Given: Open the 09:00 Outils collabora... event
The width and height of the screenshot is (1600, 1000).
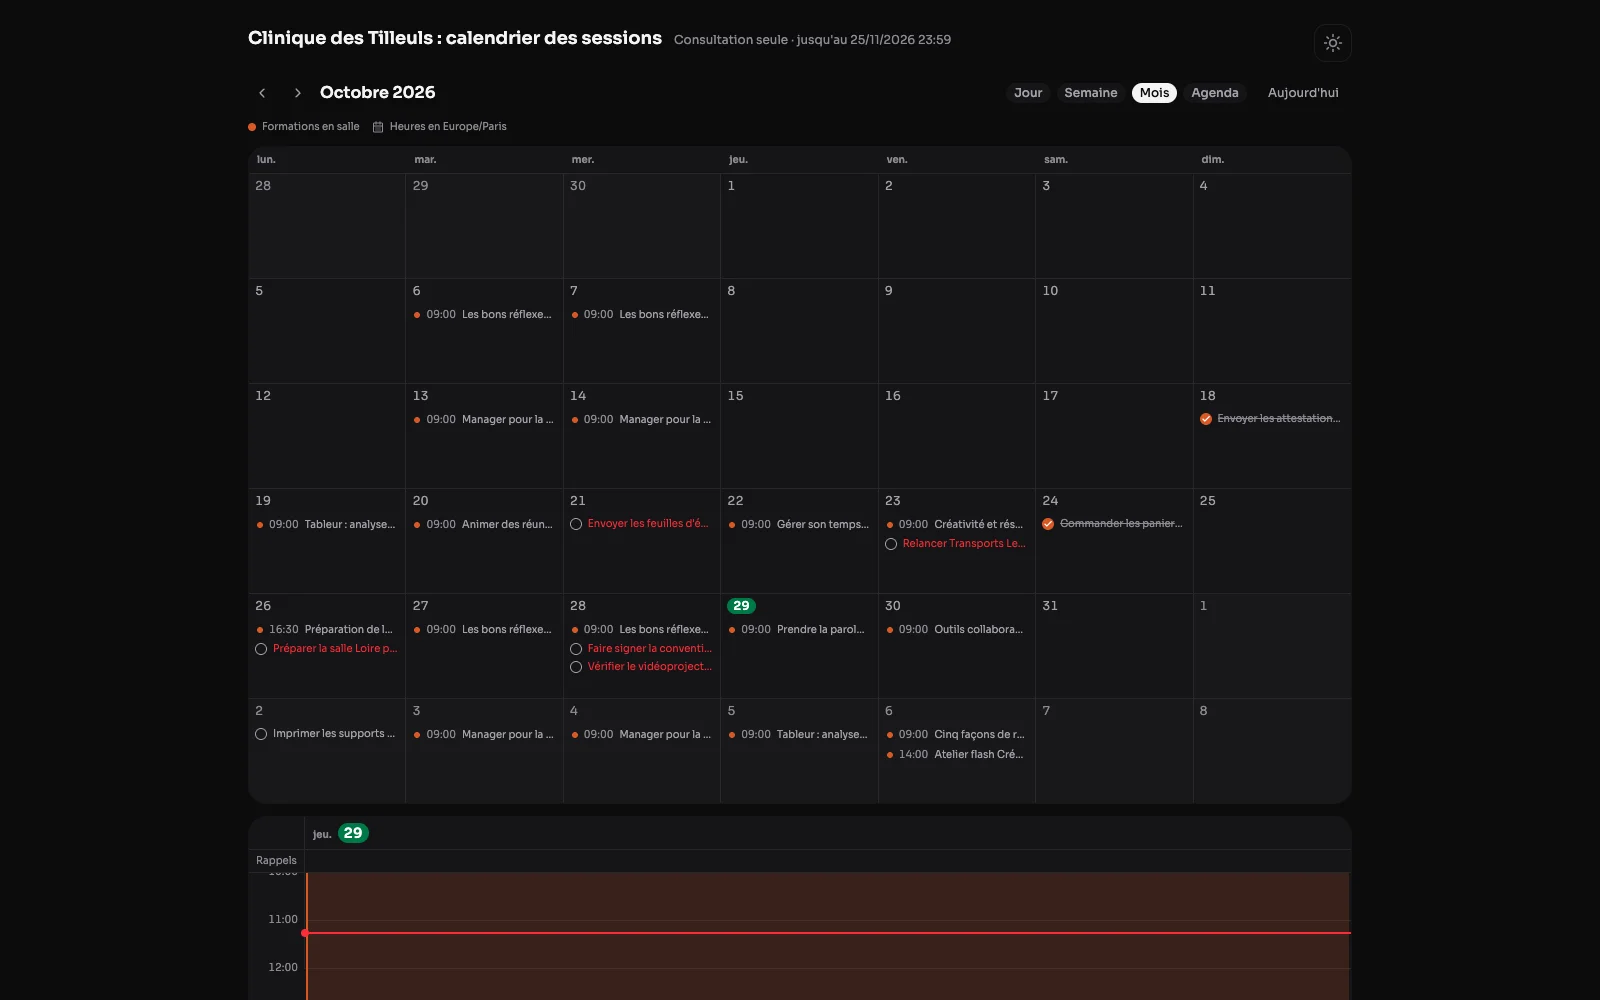Looking at the screenshot, I should 956,630.
